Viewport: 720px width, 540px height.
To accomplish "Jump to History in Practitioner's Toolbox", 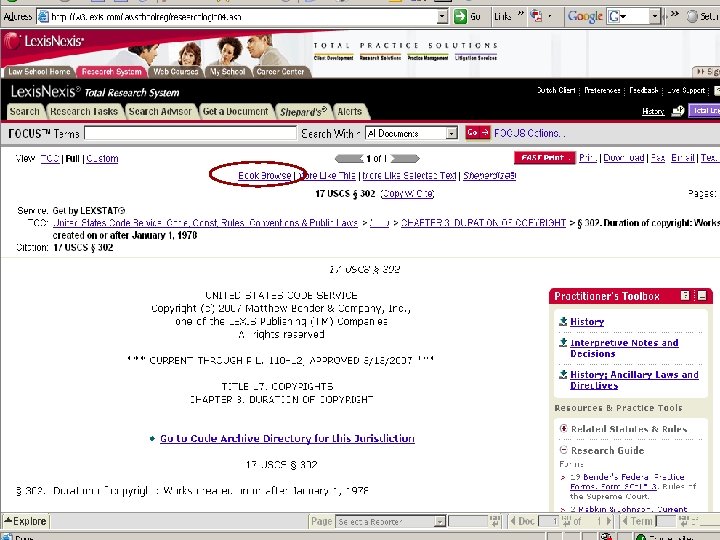I will (x=587, y=321).
